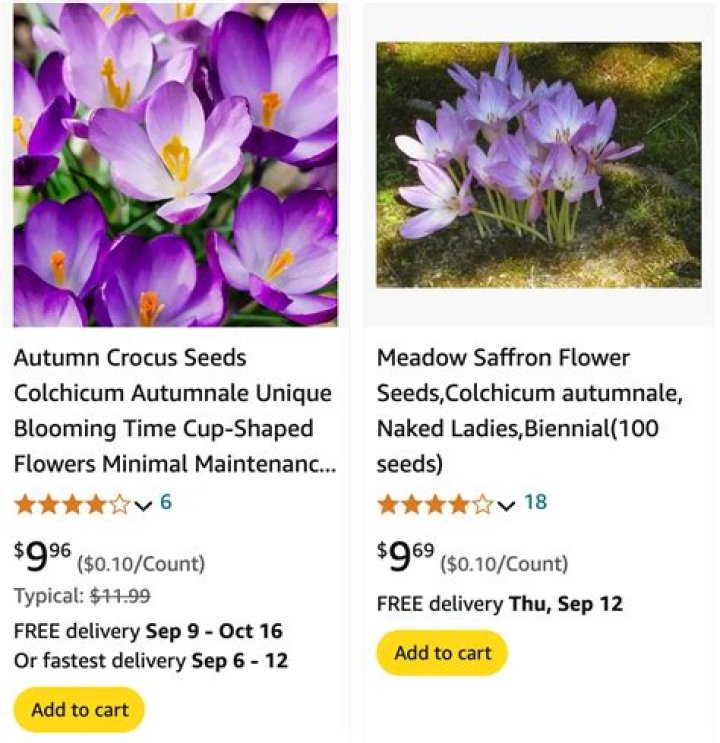
Task: Click FREE delivery Thu, Sep 12 text
Action: pyautogui.click(x=500, y=604)
